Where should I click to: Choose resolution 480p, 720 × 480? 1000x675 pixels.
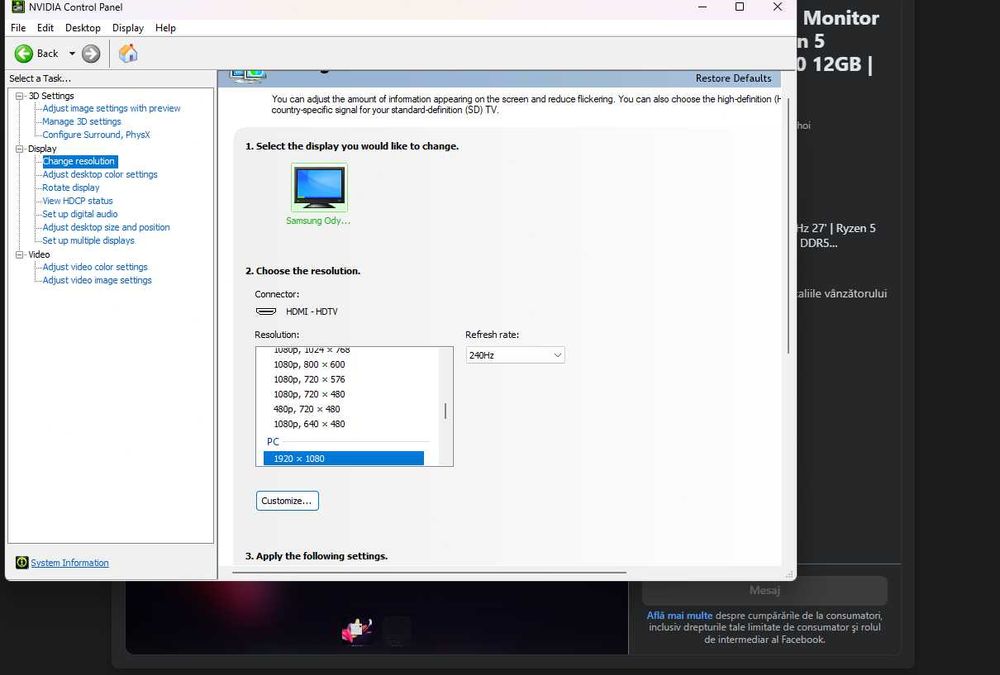(307, 409)
